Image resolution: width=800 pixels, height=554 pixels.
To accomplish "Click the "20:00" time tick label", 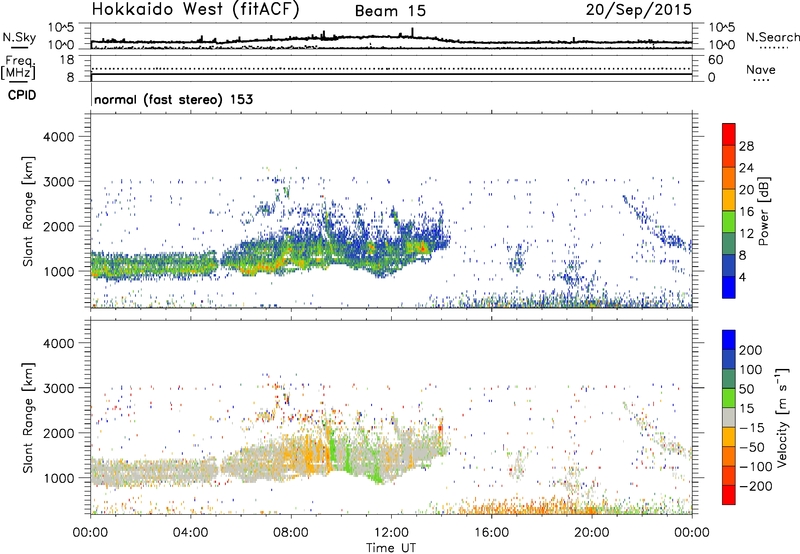I will coord(592,533).
